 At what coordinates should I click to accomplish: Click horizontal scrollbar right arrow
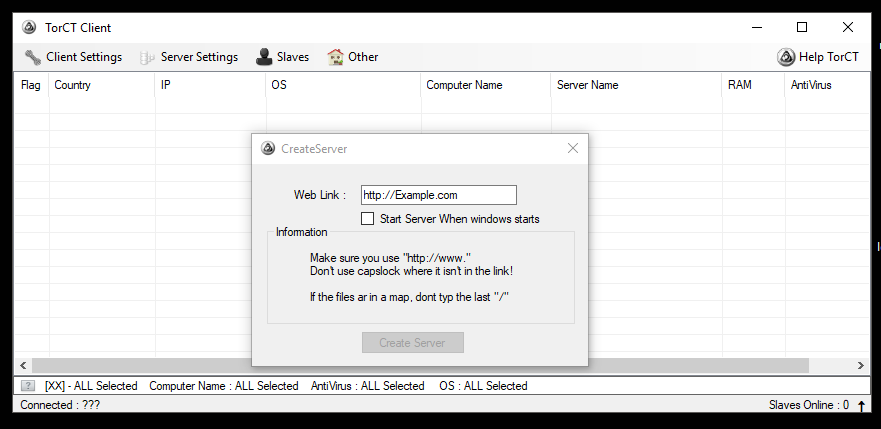tap(861, 366)
